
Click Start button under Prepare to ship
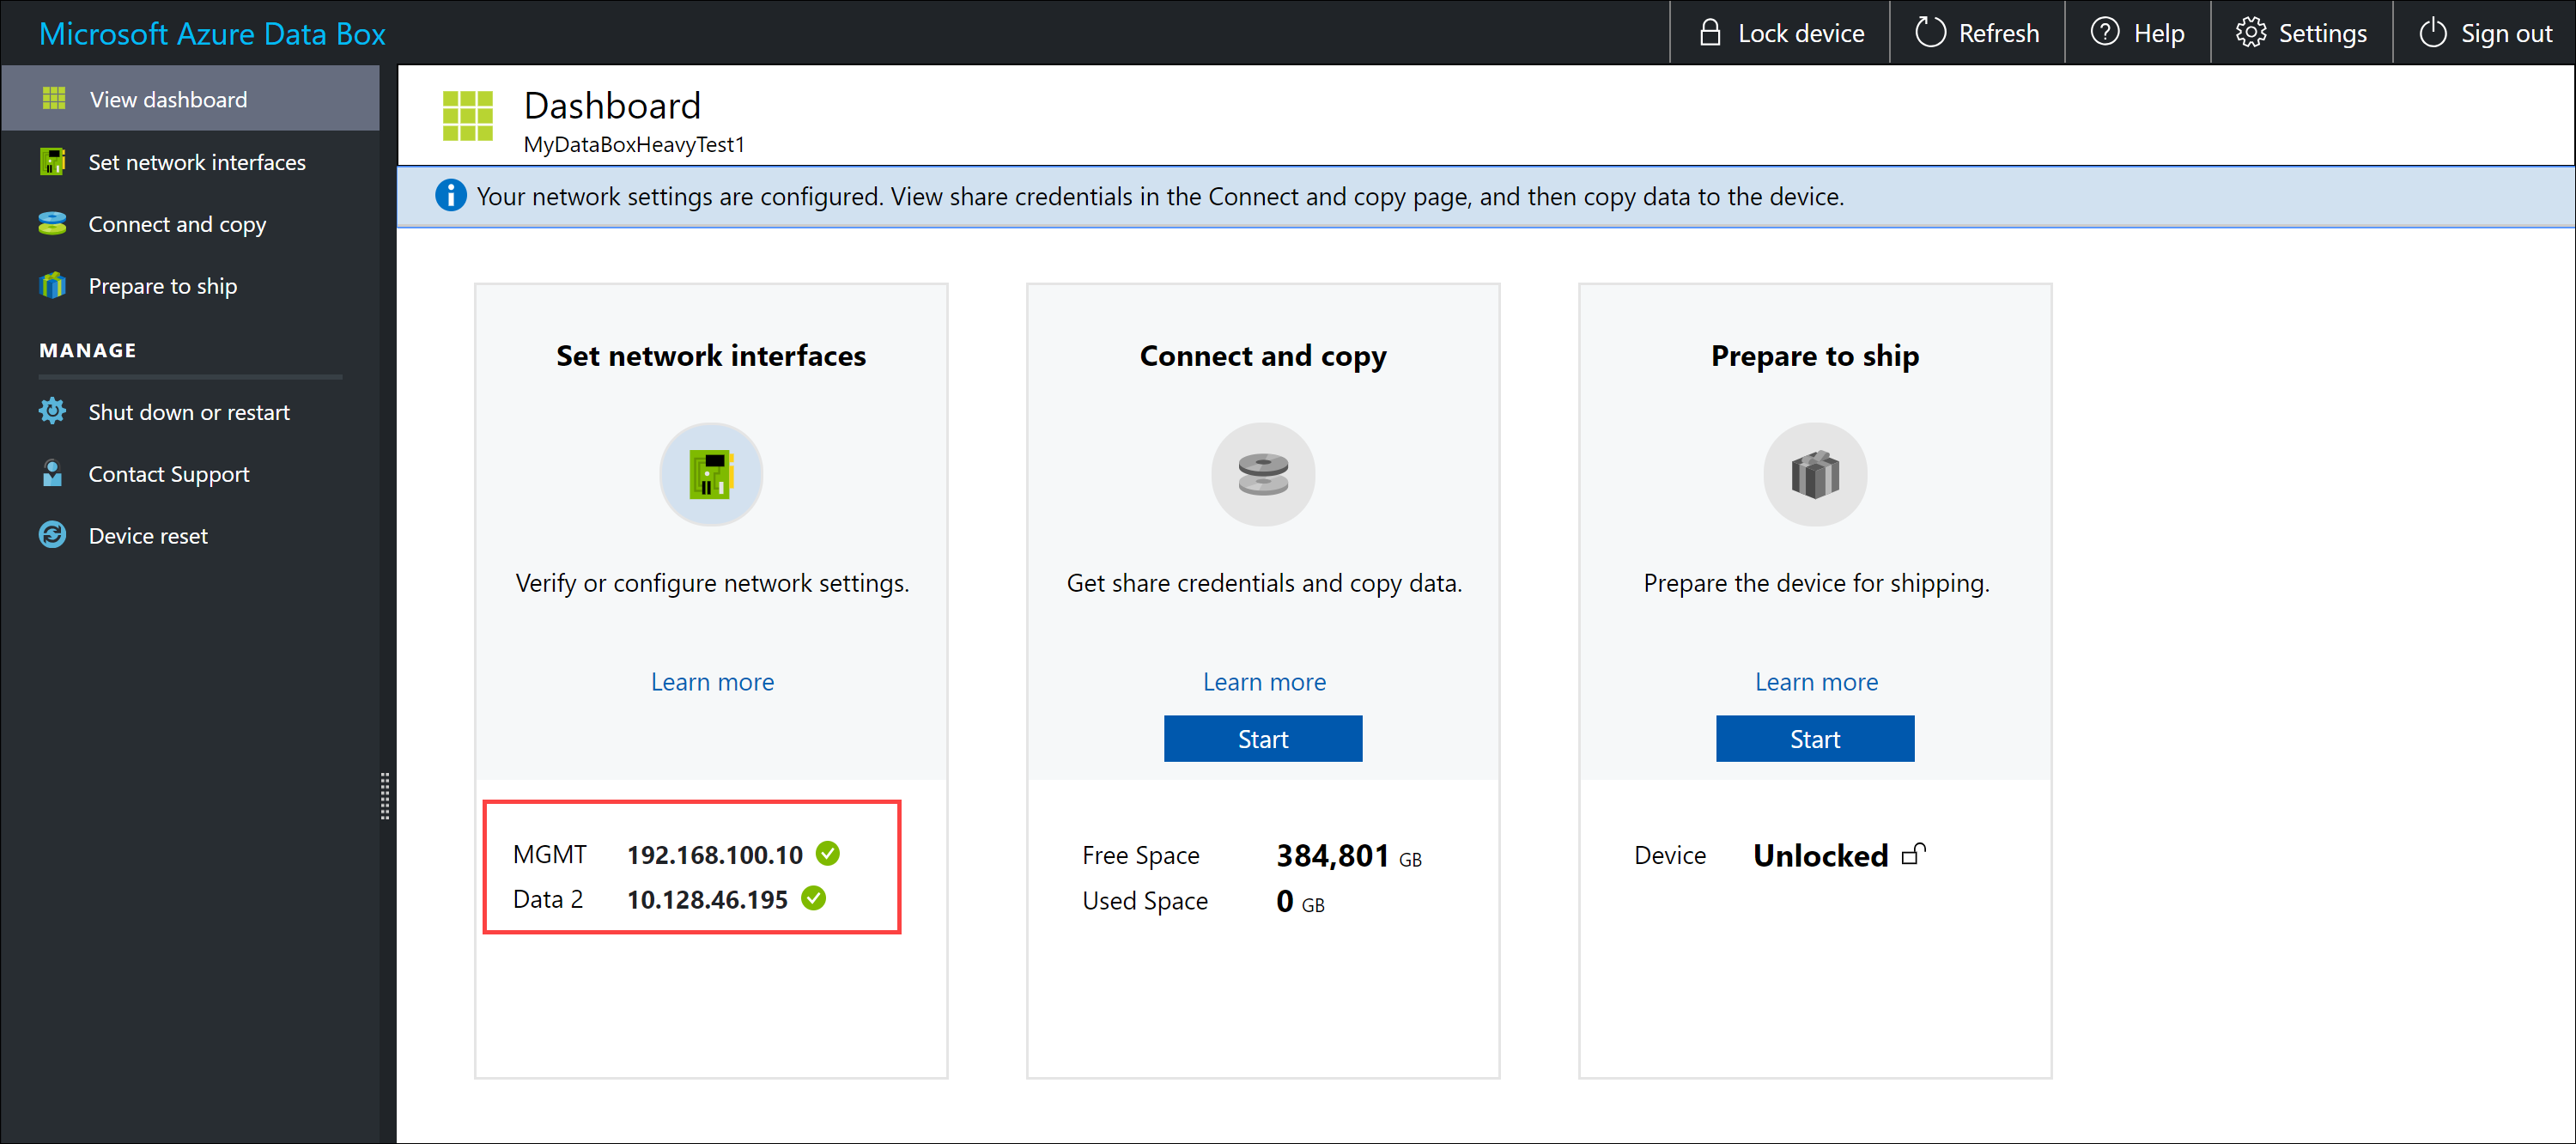(1815, 738)
